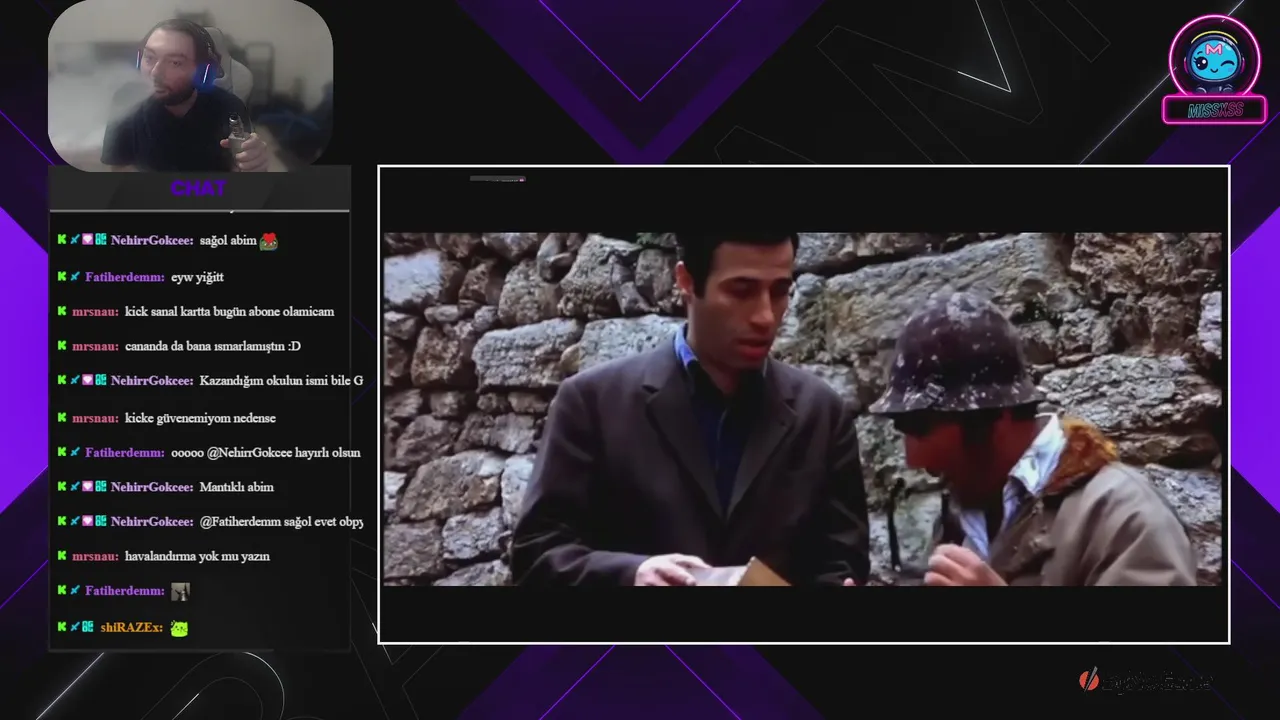This screenshot has height=720, width=1280.
Task: Click message text "kick sanal kartta bugün abone olamicam"
Action: [x=229, y=312]
